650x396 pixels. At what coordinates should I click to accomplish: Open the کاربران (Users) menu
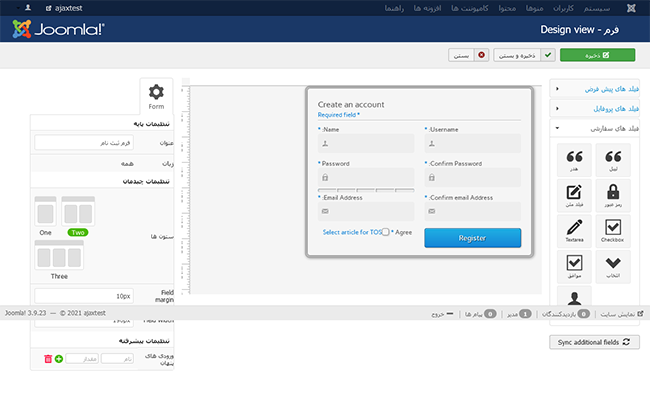563,8
